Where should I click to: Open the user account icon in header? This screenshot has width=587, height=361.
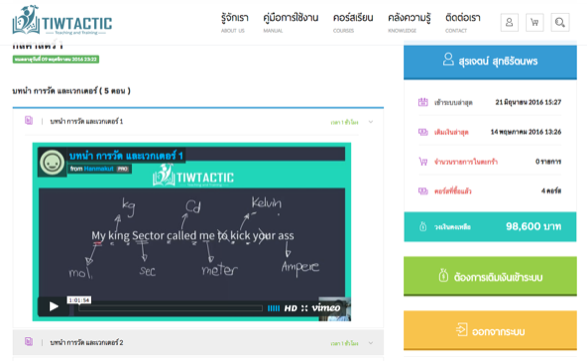[x=510, y=22]
